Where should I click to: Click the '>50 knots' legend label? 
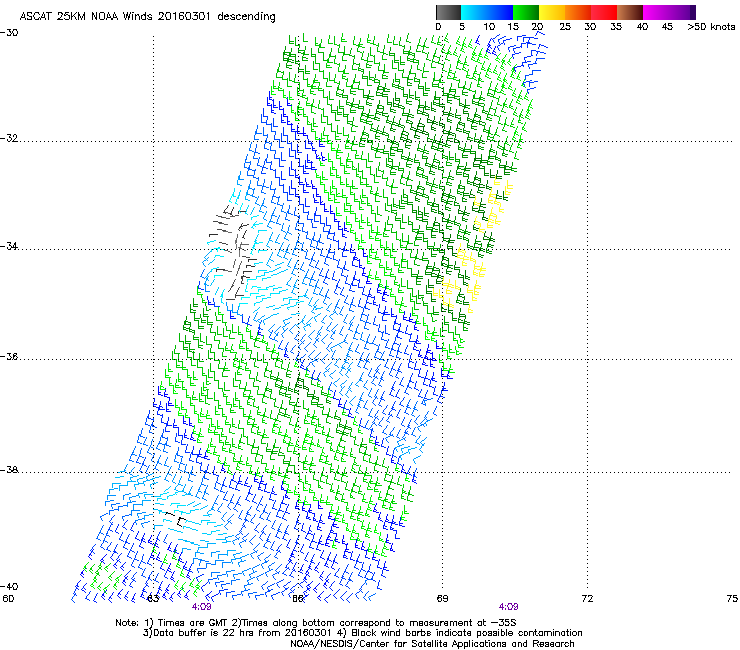pyautogui.click(x=711, y=27)
